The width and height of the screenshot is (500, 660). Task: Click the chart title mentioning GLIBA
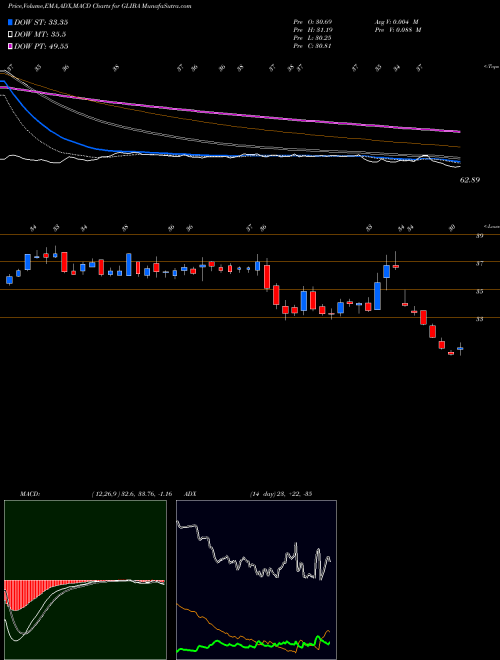pos(100,6)
